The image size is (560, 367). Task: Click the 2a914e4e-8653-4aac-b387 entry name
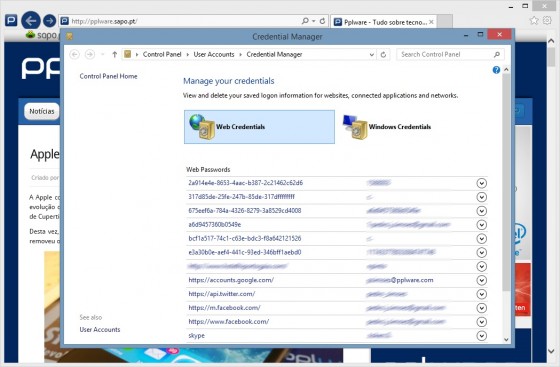(x=245, y=183)
